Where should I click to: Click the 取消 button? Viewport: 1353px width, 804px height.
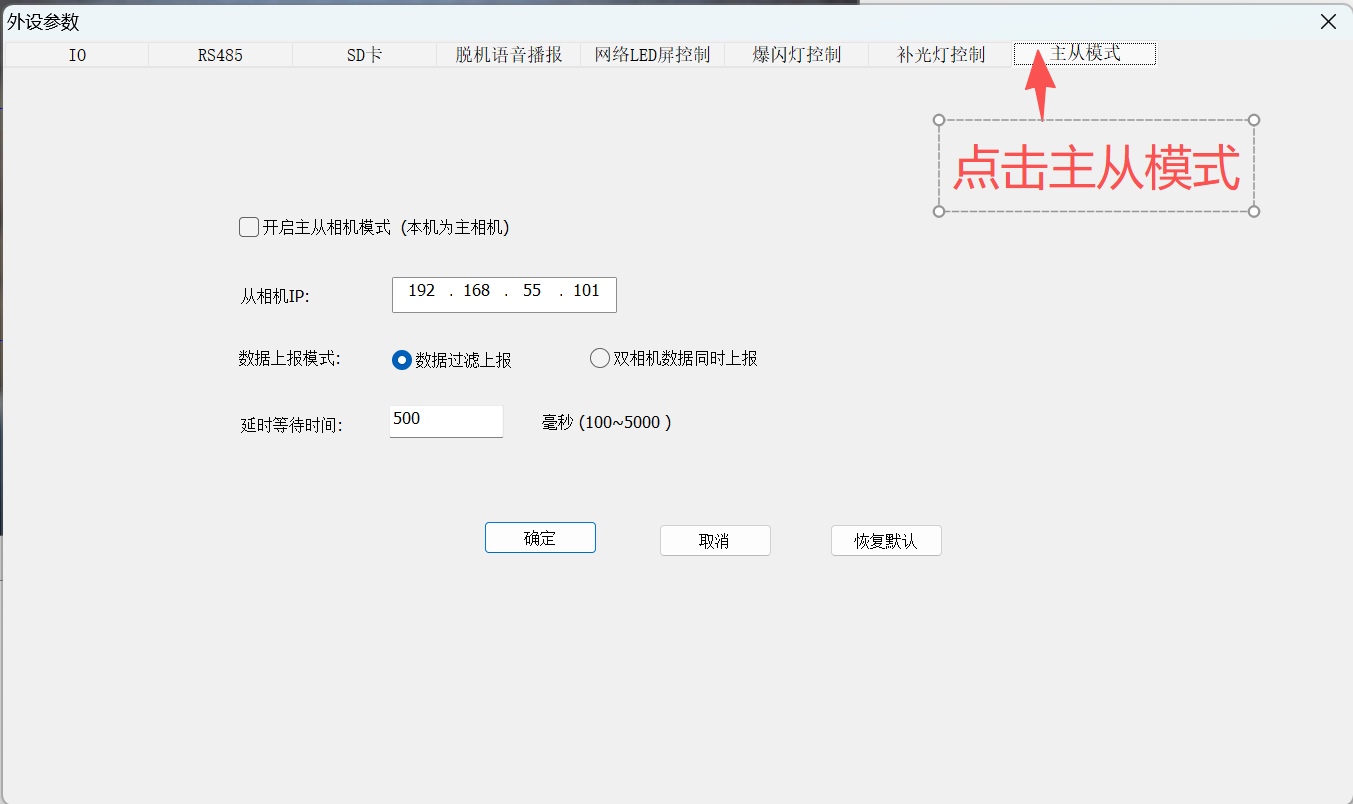coord(714,540)
